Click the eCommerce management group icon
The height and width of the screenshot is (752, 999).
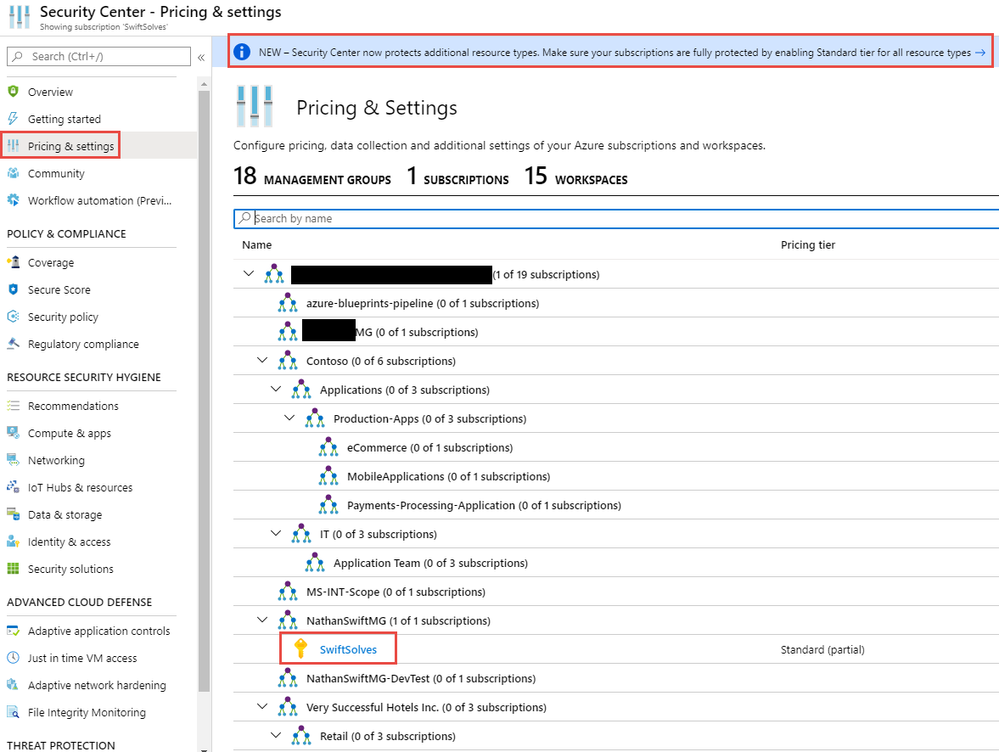coord(328,447)
